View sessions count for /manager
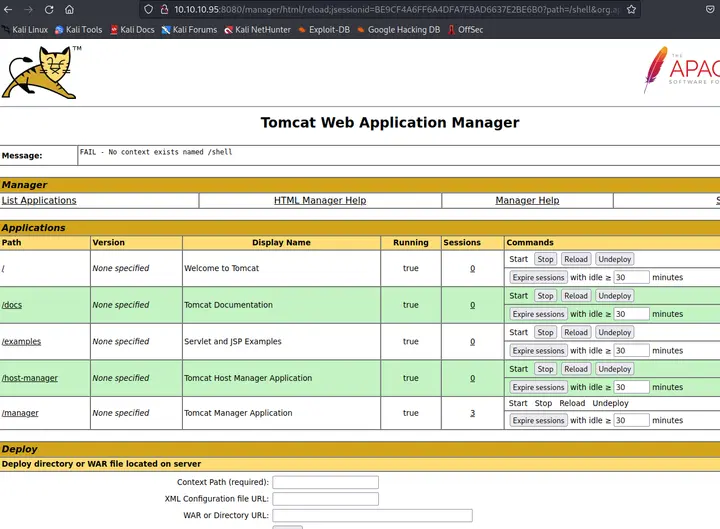Image resolution: width=720 pixels, height=529 pixels. coord(472,413)
